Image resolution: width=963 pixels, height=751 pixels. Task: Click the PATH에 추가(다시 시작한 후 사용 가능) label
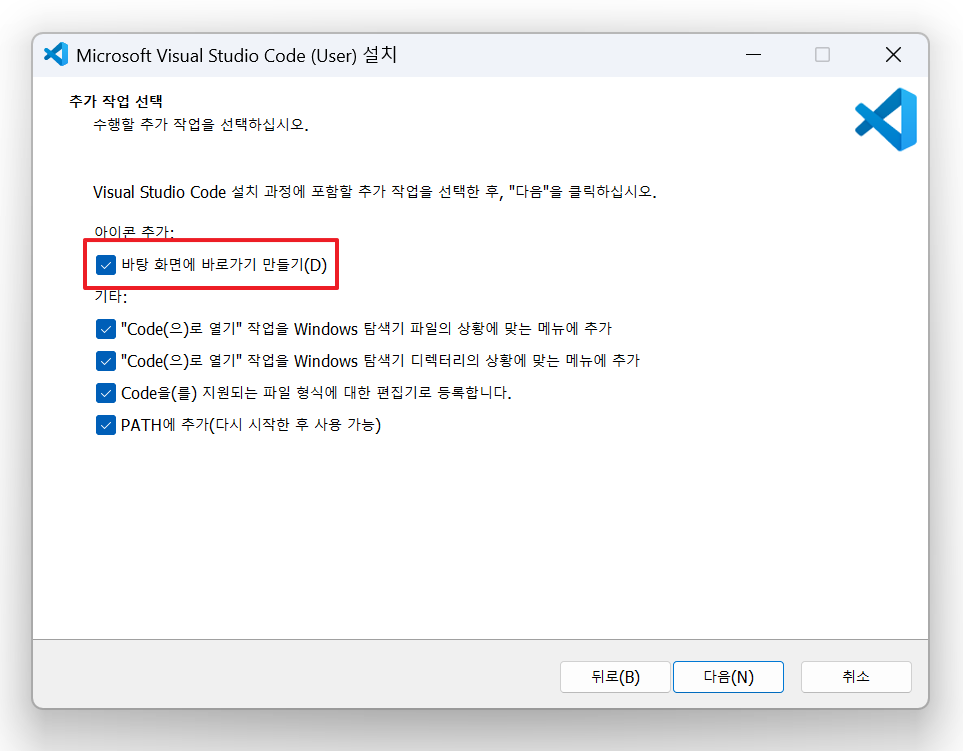click(251, 425)
